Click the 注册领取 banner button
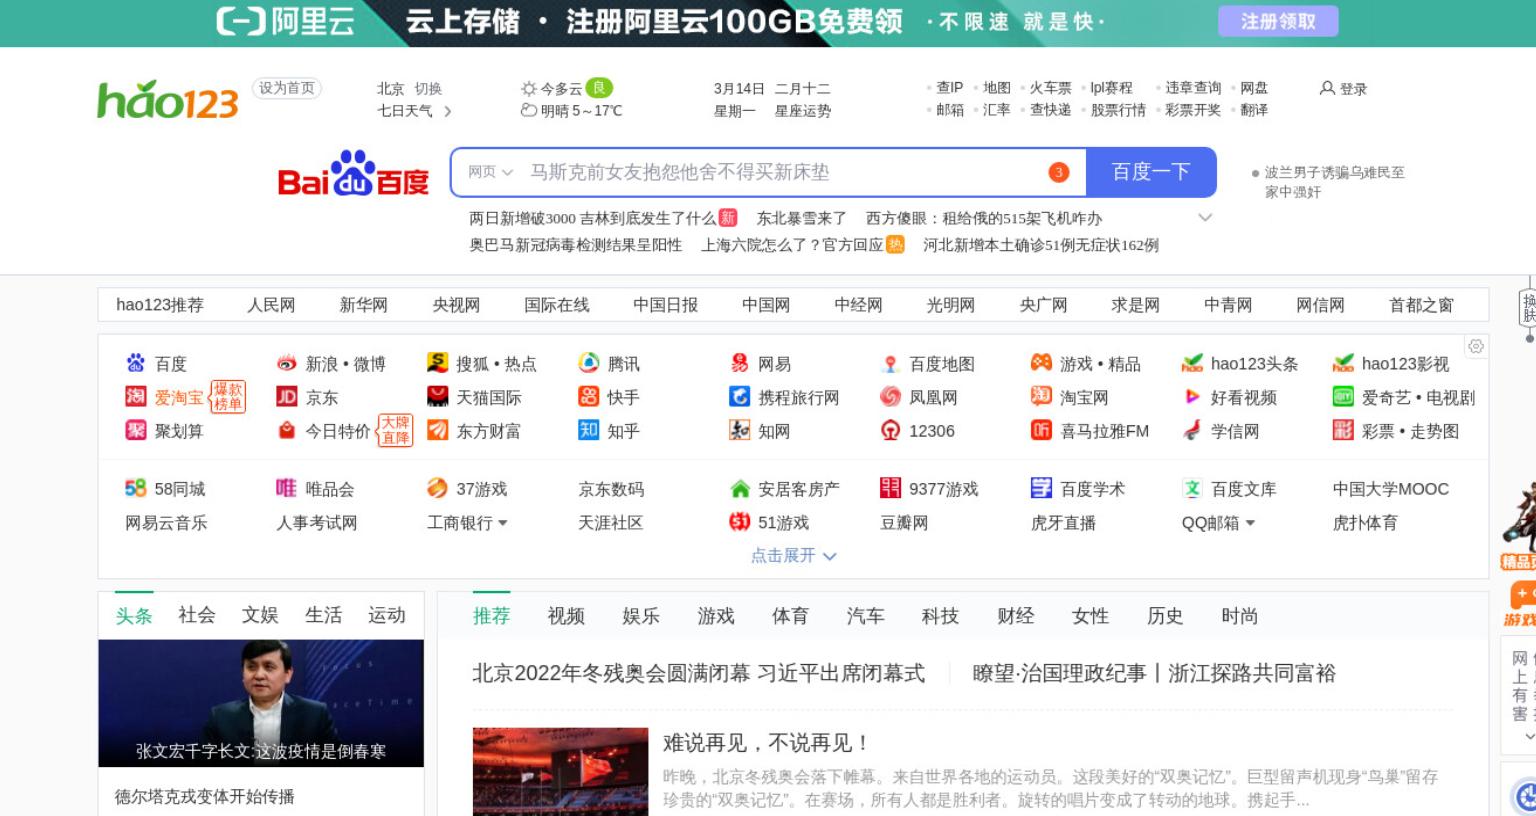This screenshot has width=1536, height=816. 1278,21
